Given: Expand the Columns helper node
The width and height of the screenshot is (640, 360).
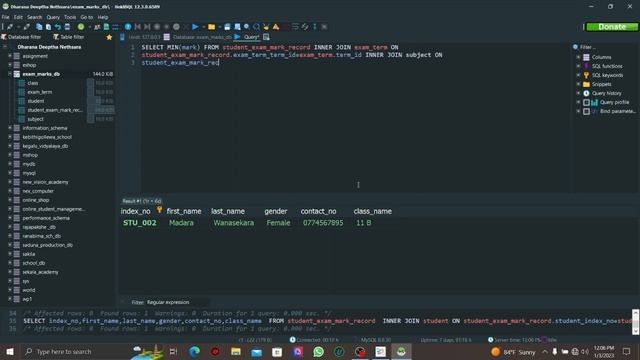Looking at the screenshot, I should [x=578, y=57].
